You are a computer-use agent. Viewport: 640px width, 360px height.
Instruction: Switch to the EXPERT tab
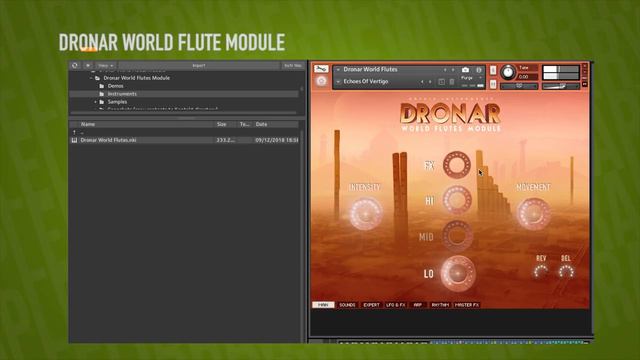(371, 305)
